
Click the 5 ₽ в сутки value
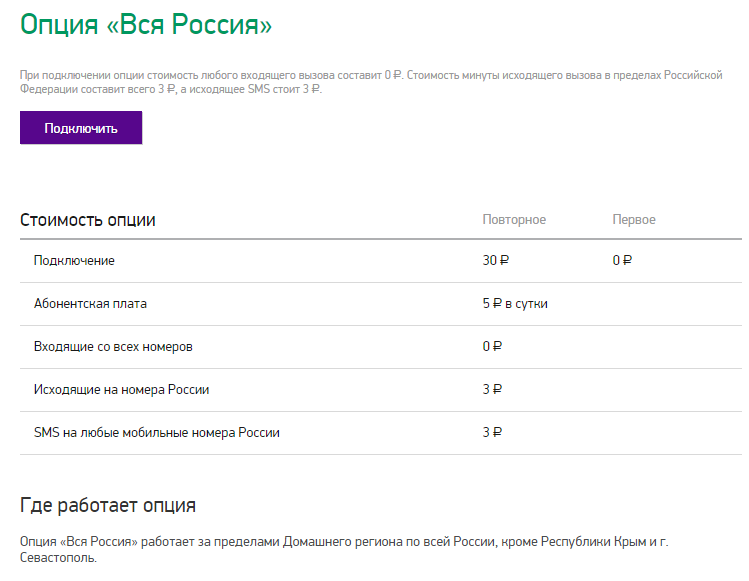coord(515,304)
